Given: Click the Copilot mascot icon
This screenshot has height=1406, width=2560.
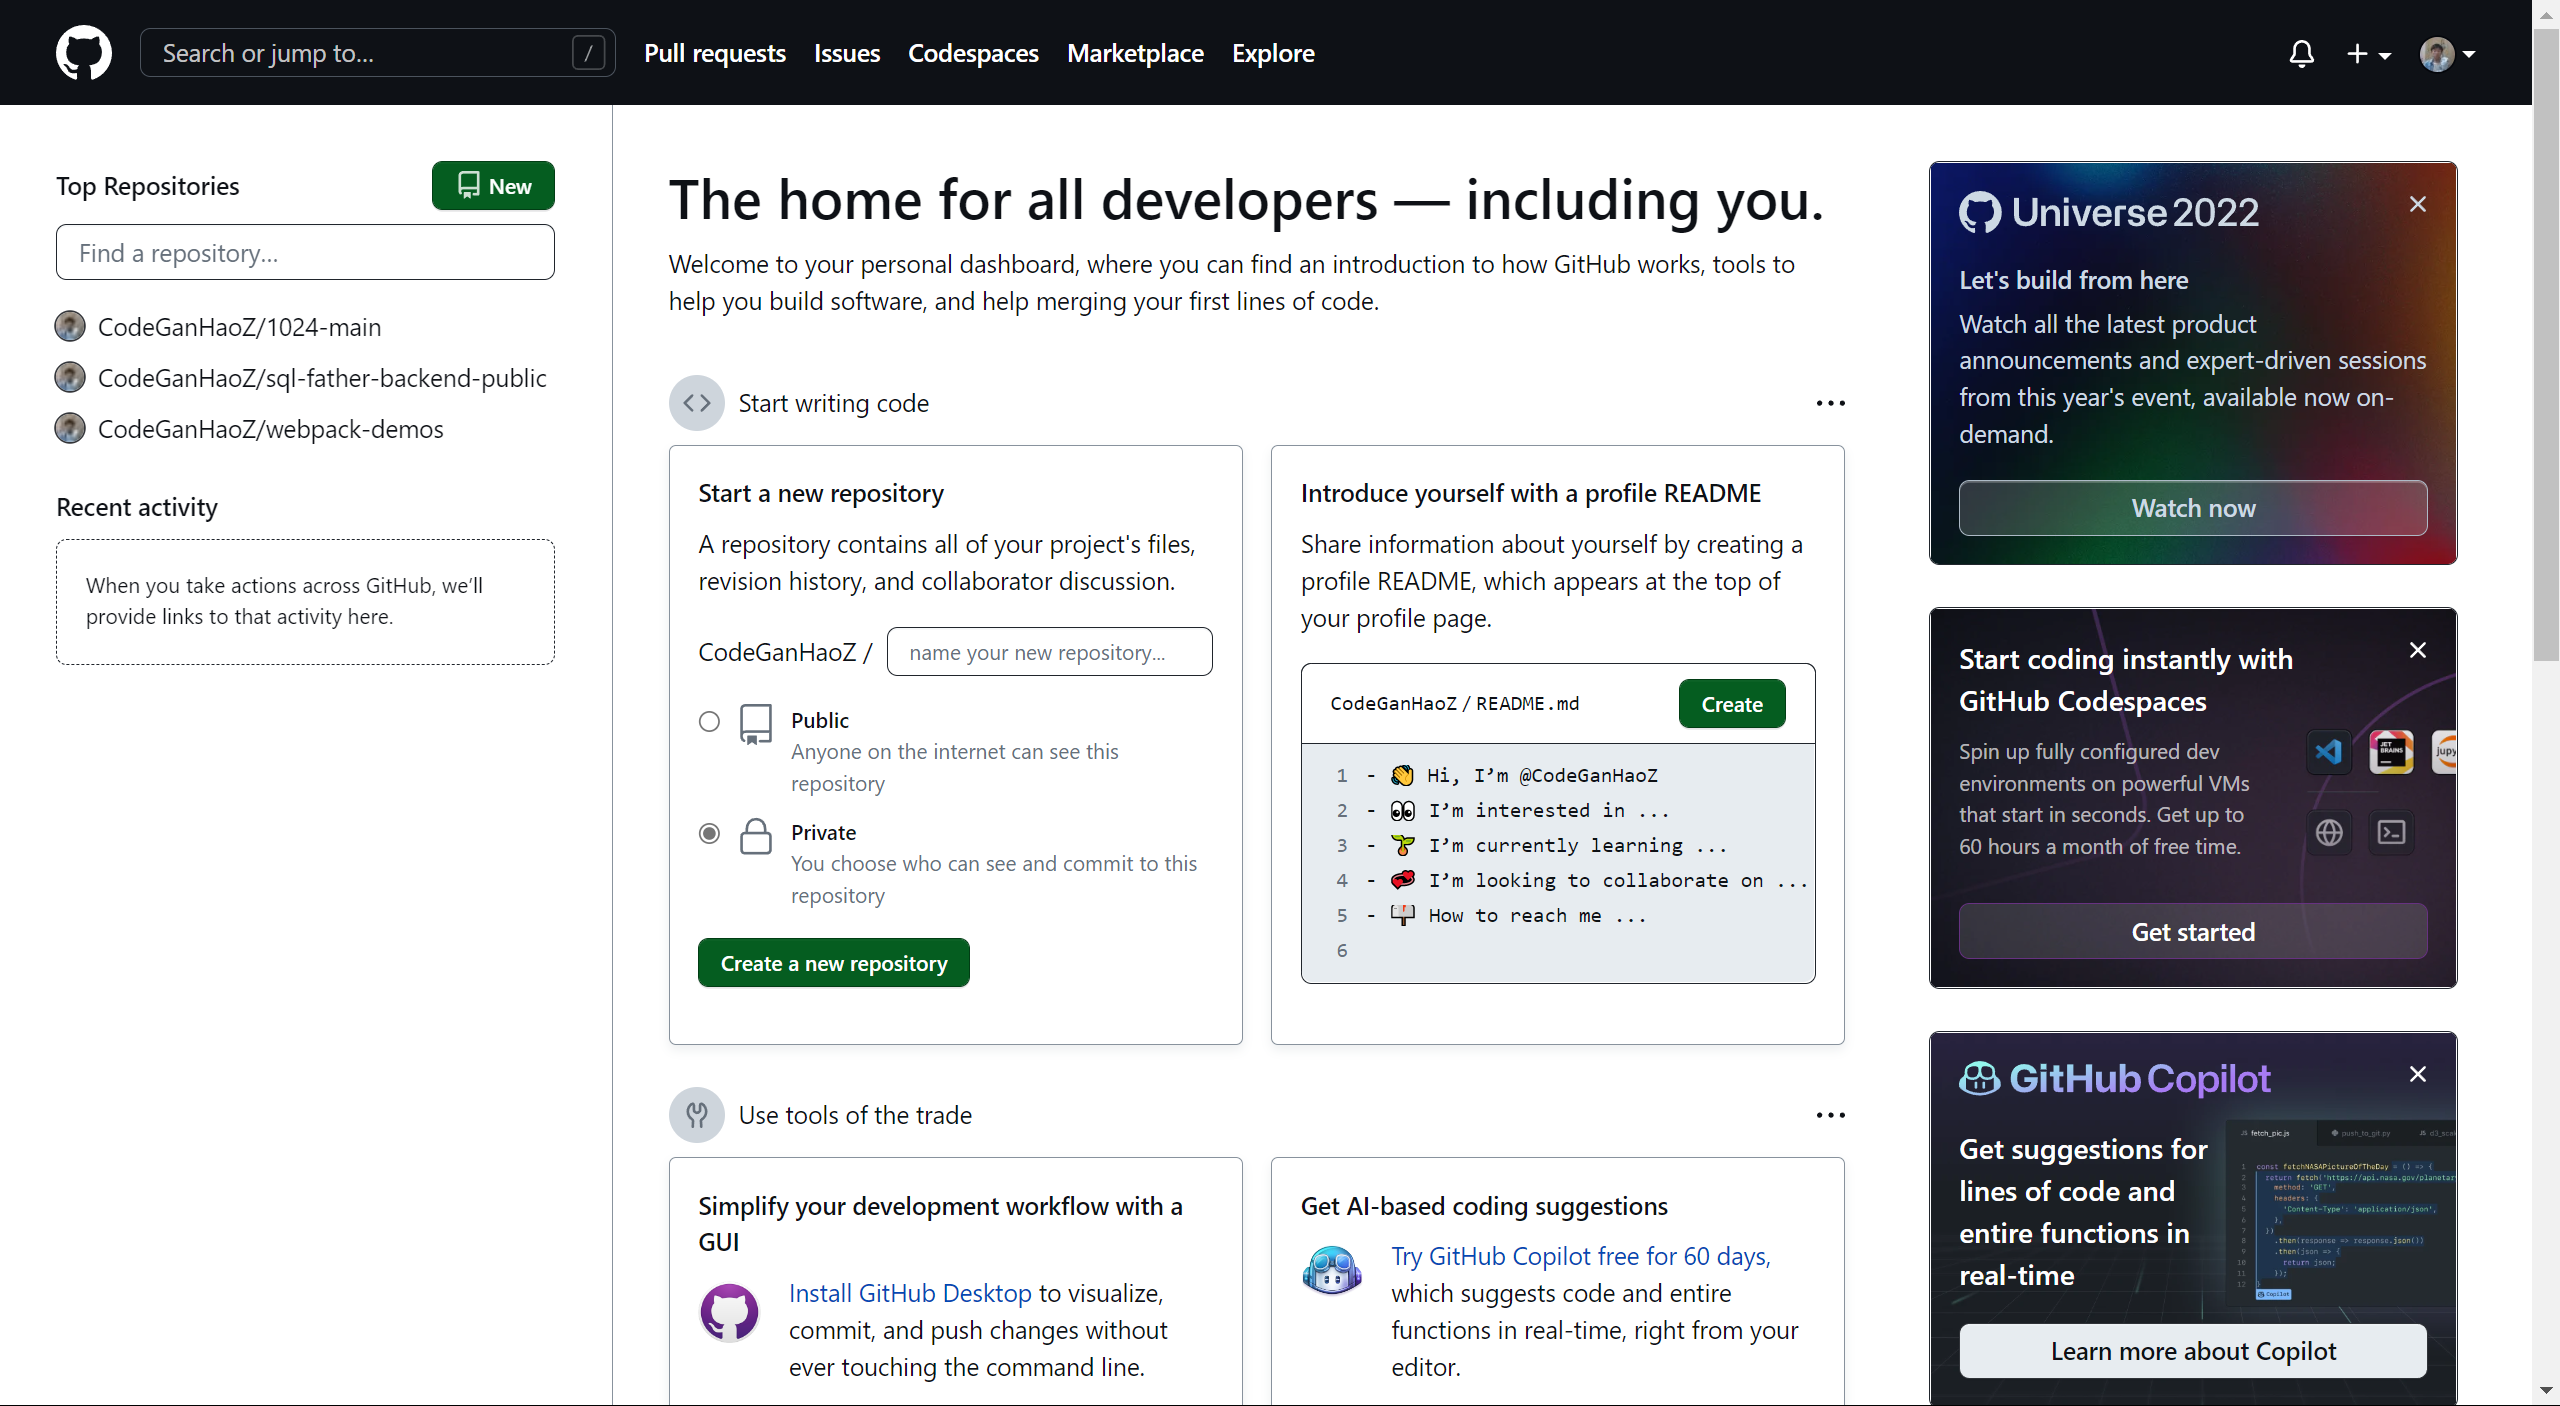Looking at the screenshot, I should click(x=1332, y=1272).
